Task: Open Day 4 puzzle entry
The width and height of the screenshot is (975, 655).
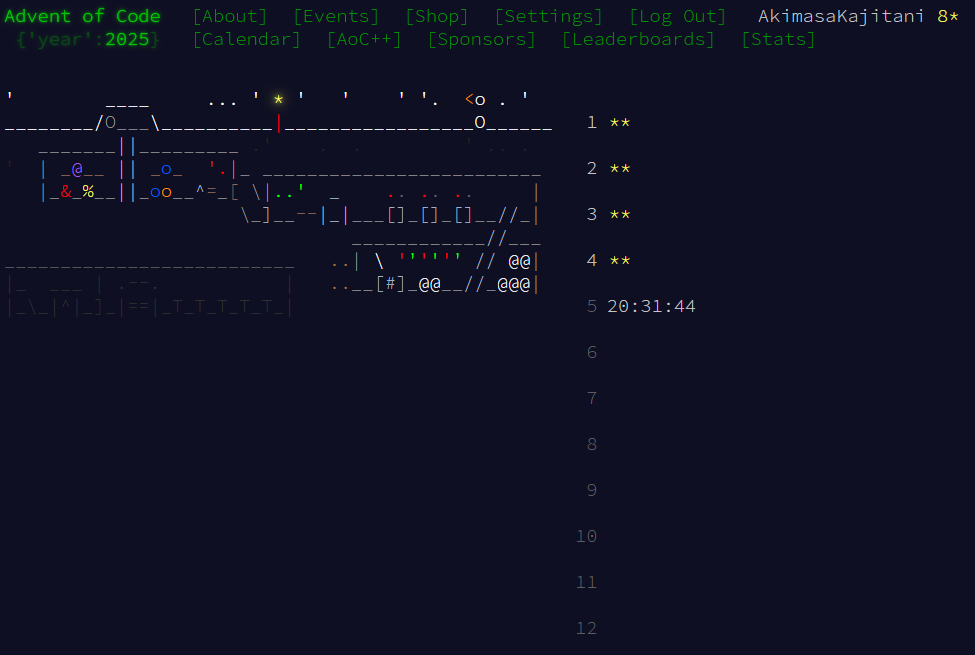Action: [x=608, y=260]
